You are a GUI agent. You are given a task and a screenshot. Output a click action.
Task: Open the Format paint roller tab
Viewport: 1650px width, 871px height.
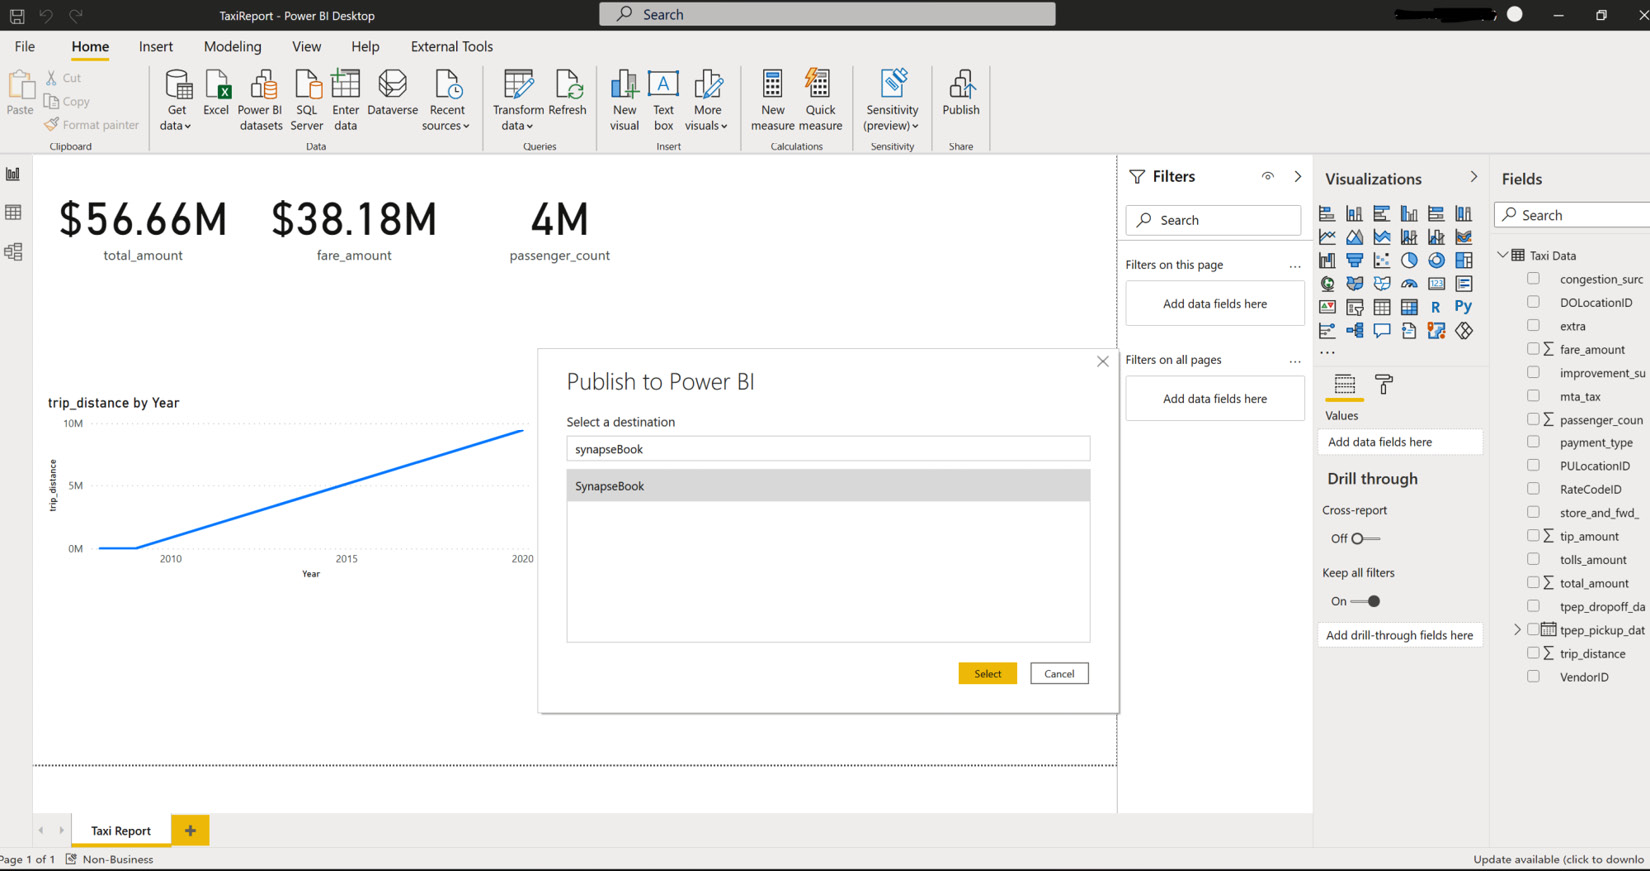[1384, 384]
